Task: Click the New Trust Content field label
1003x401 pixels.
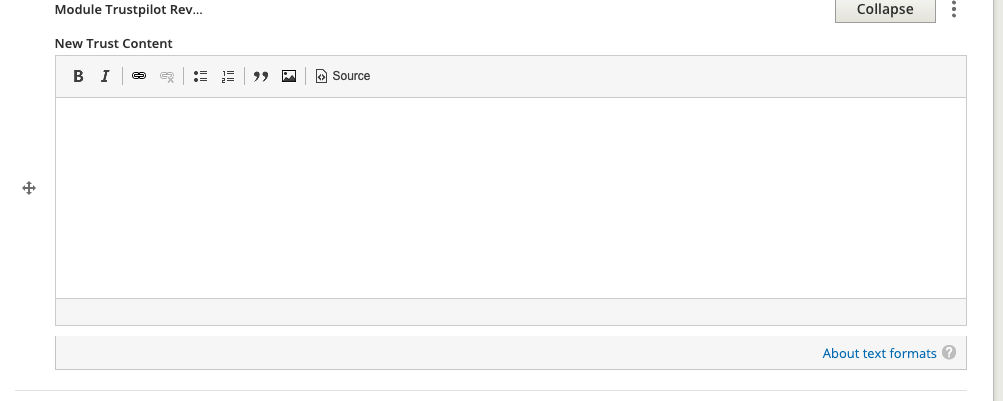Action: tap(113, 43)
